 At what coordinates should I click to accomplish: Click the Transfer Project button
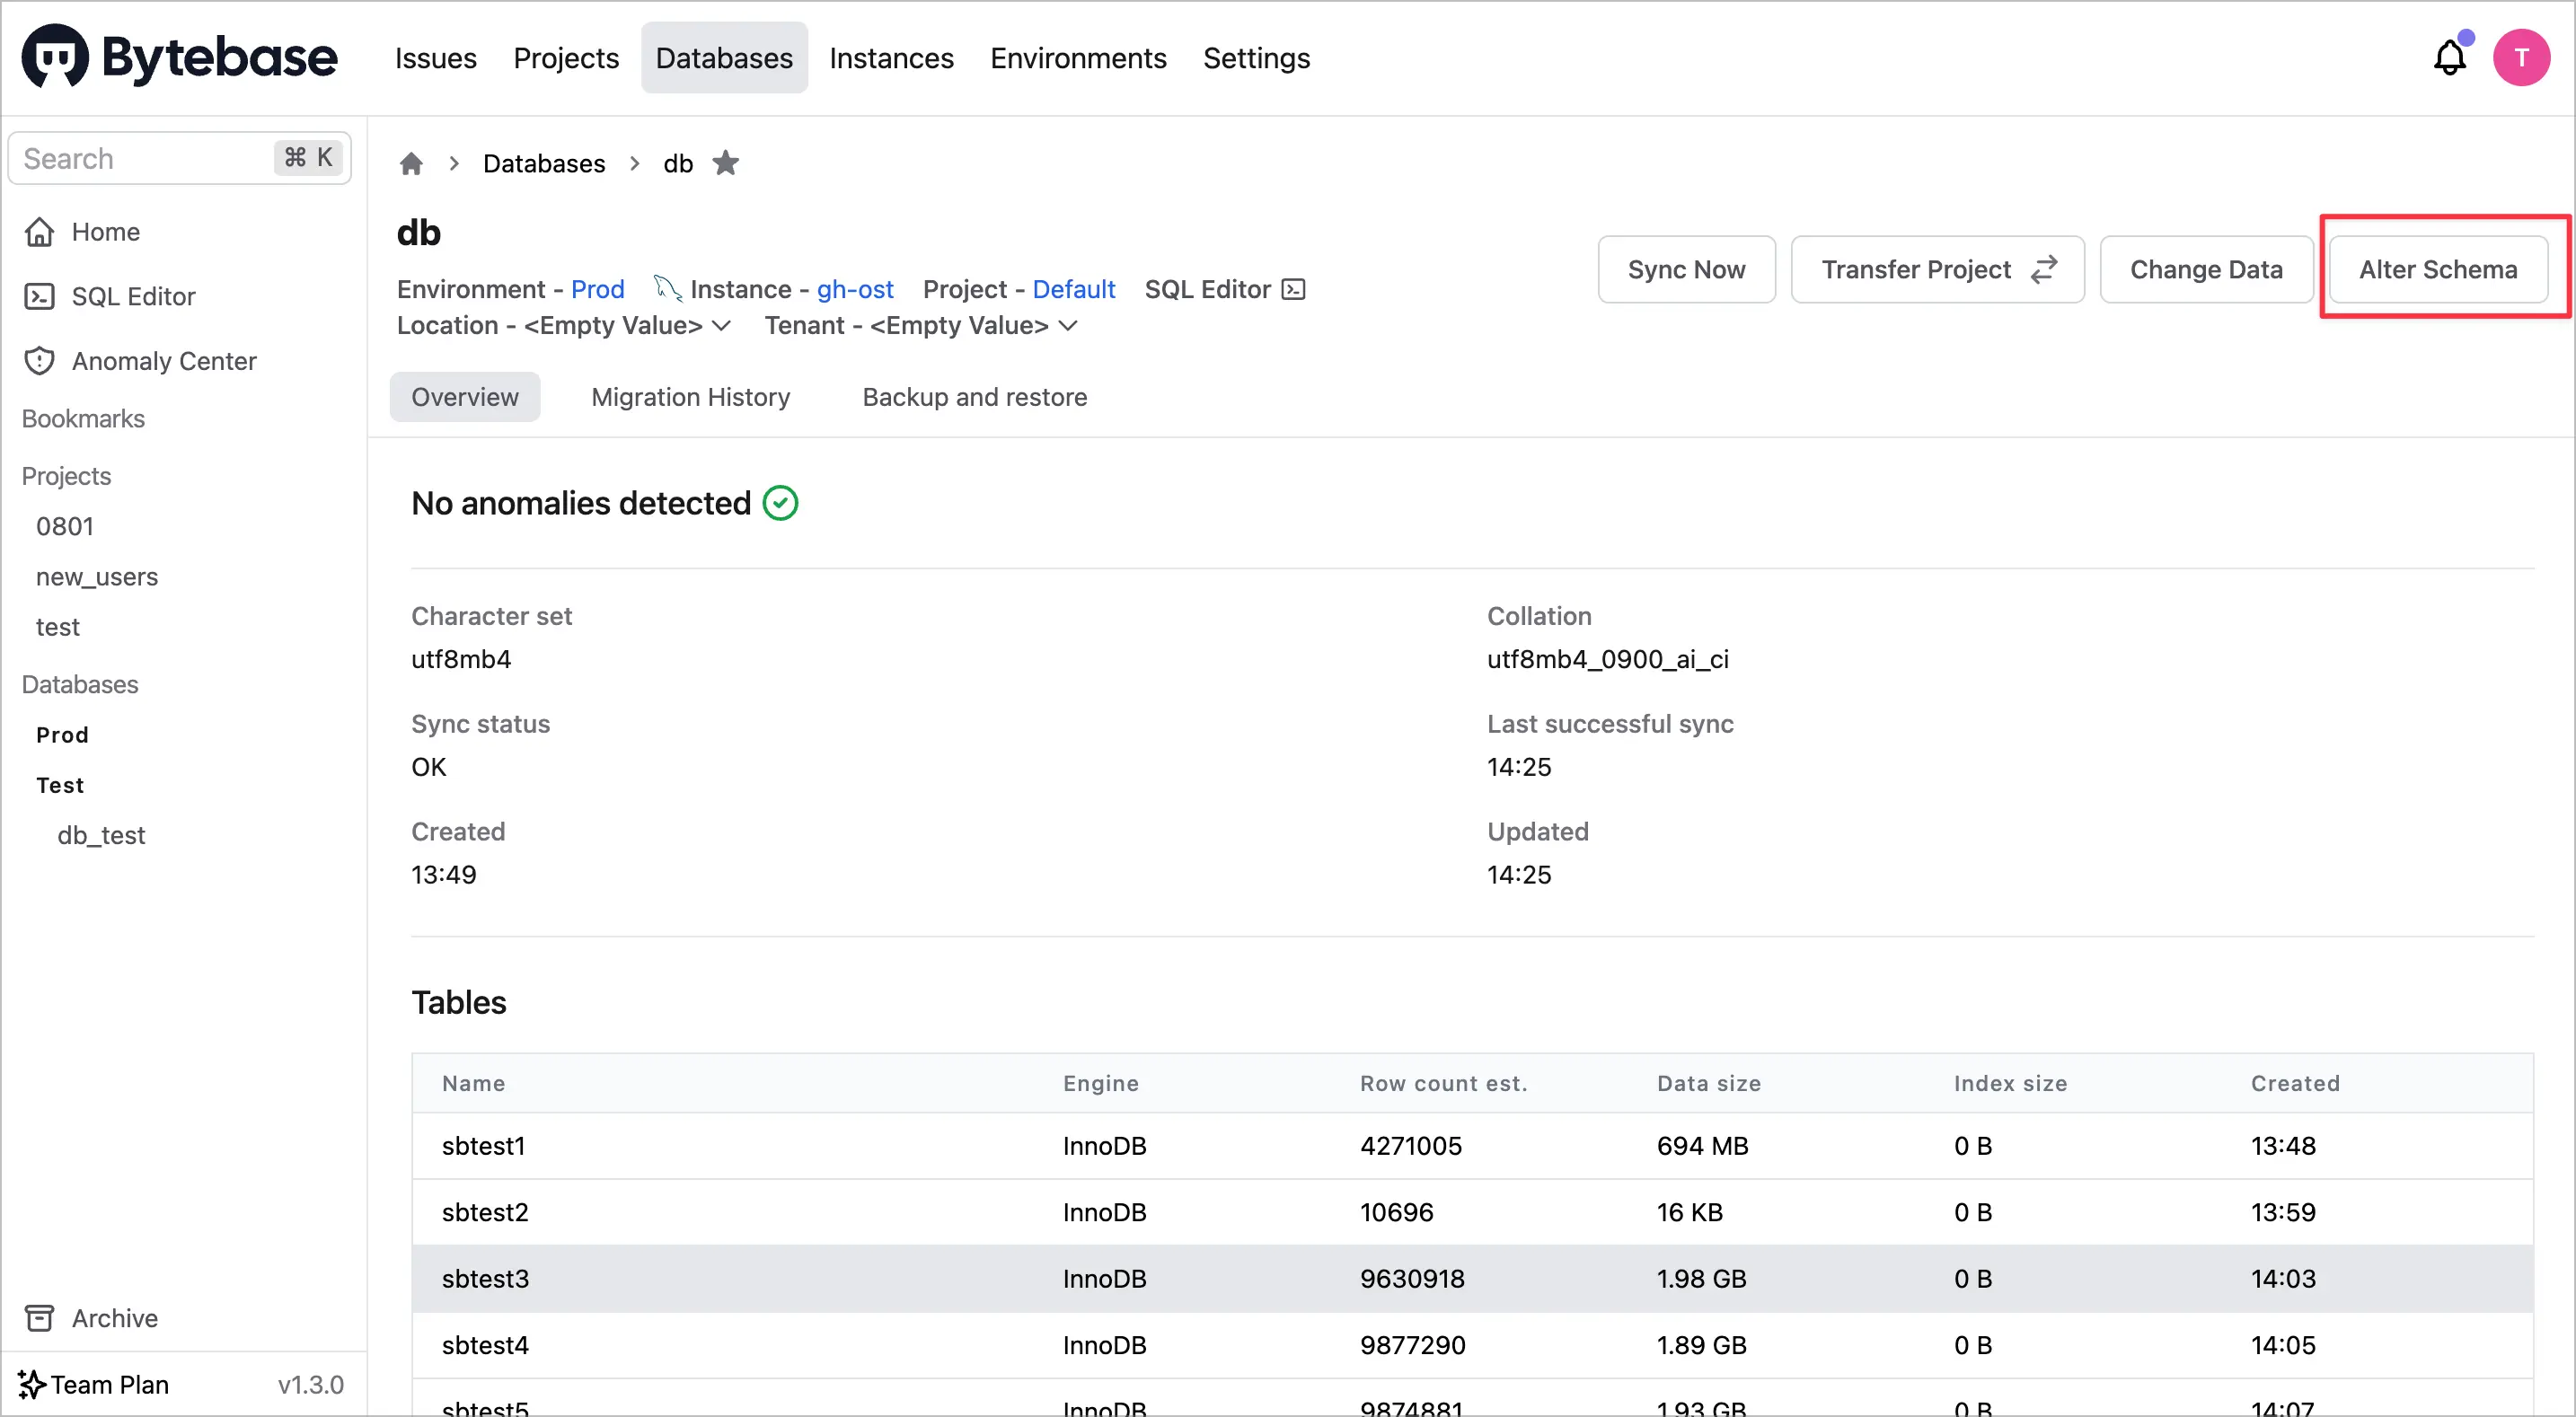[1936, 269]
